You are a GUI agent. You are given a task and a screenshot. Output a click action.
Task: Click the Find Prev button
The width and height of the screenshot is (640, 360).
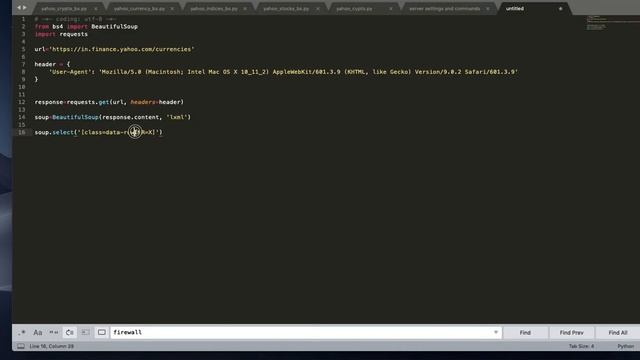pyautogui.click(x=571, y=333)
